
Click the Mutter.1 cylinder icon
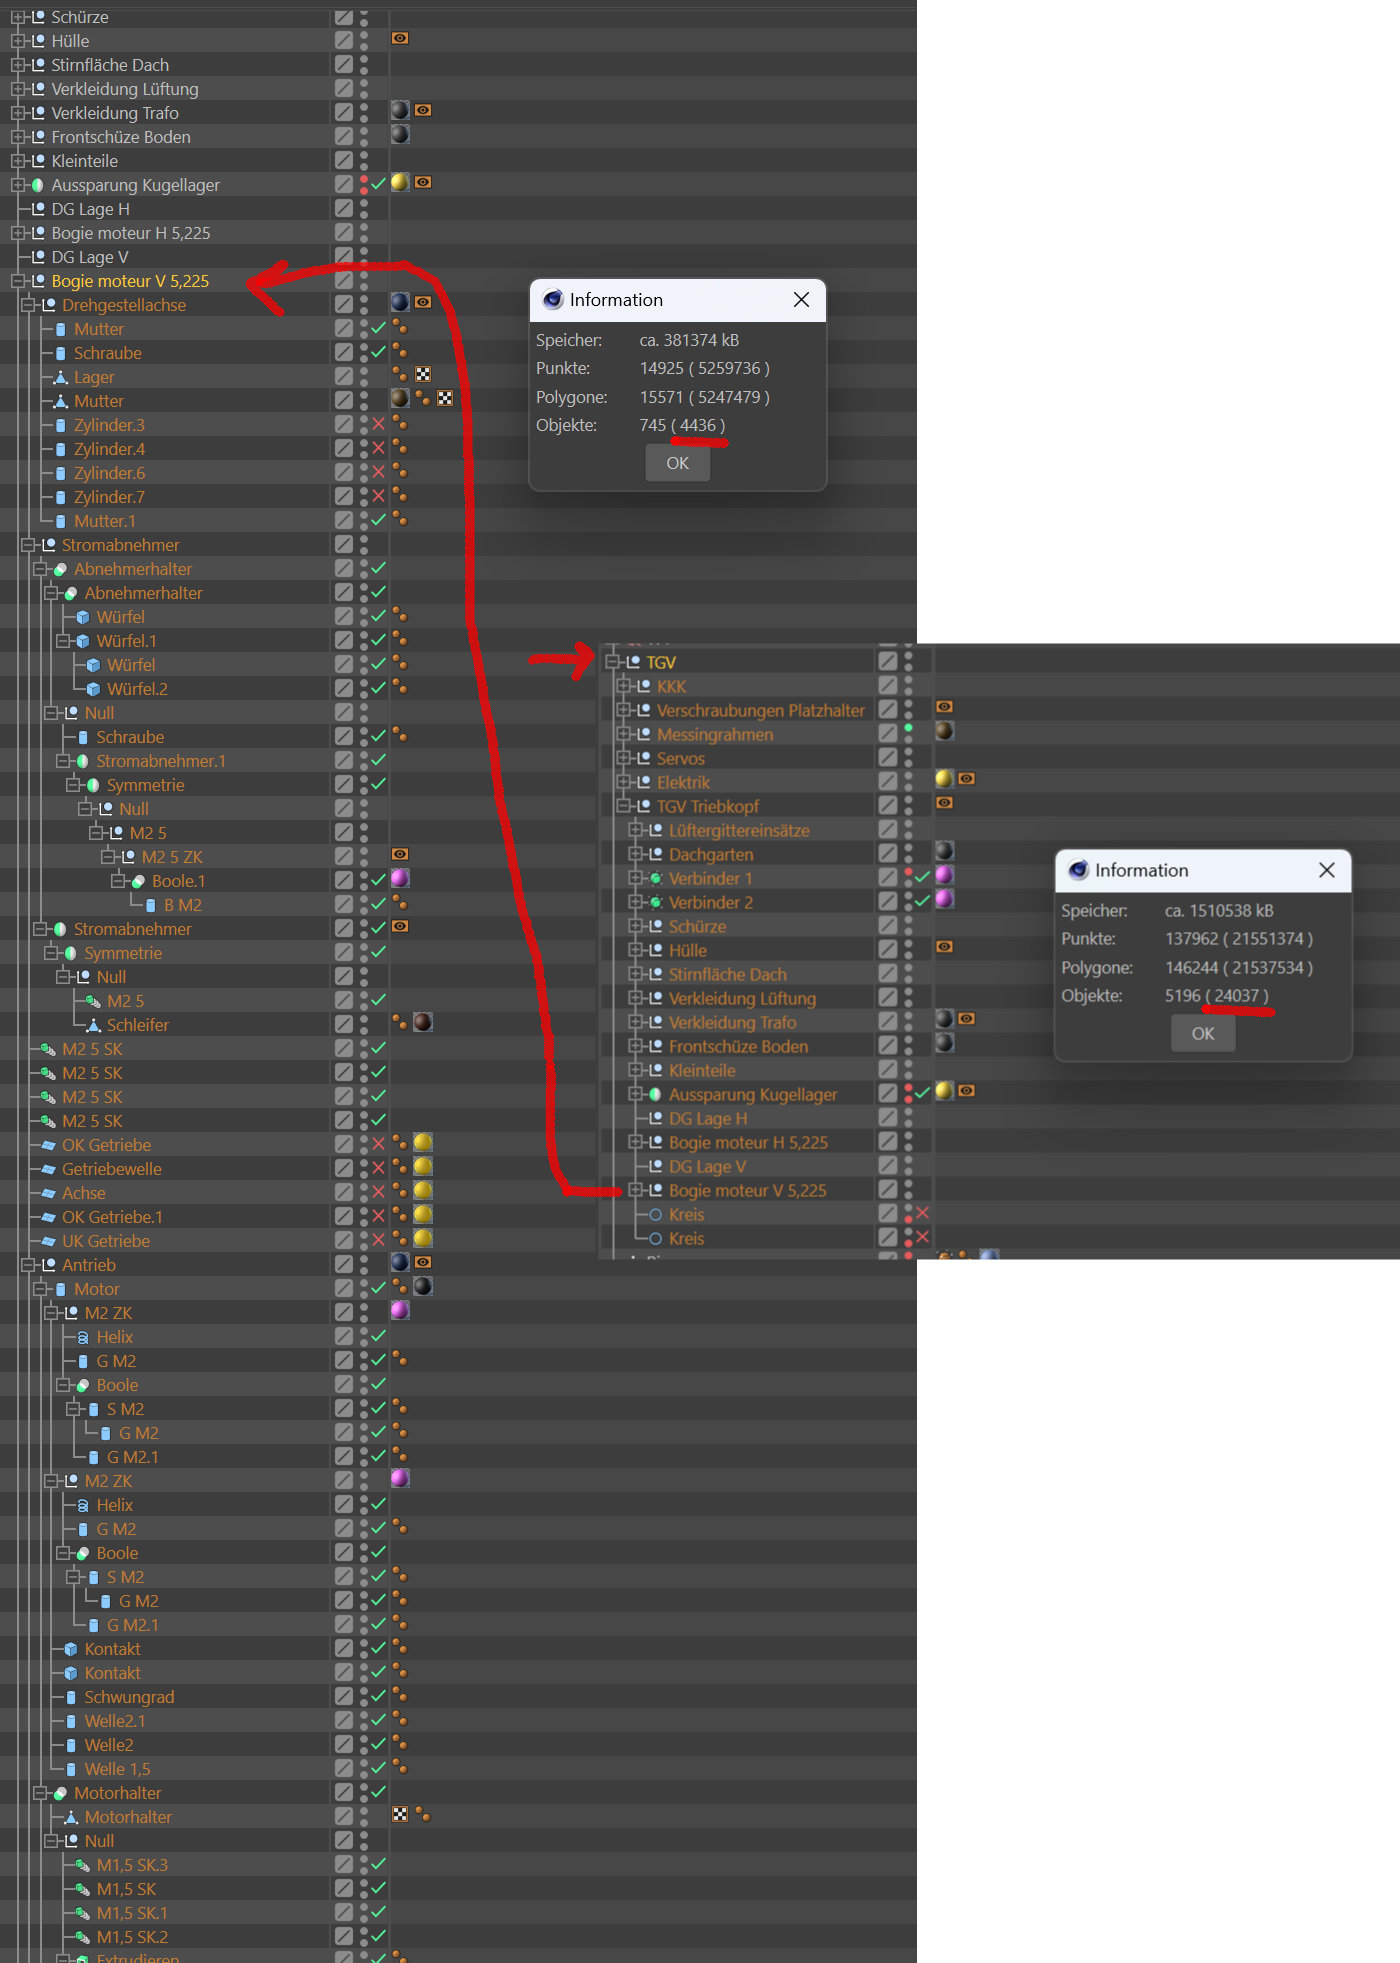coord(61,521)
